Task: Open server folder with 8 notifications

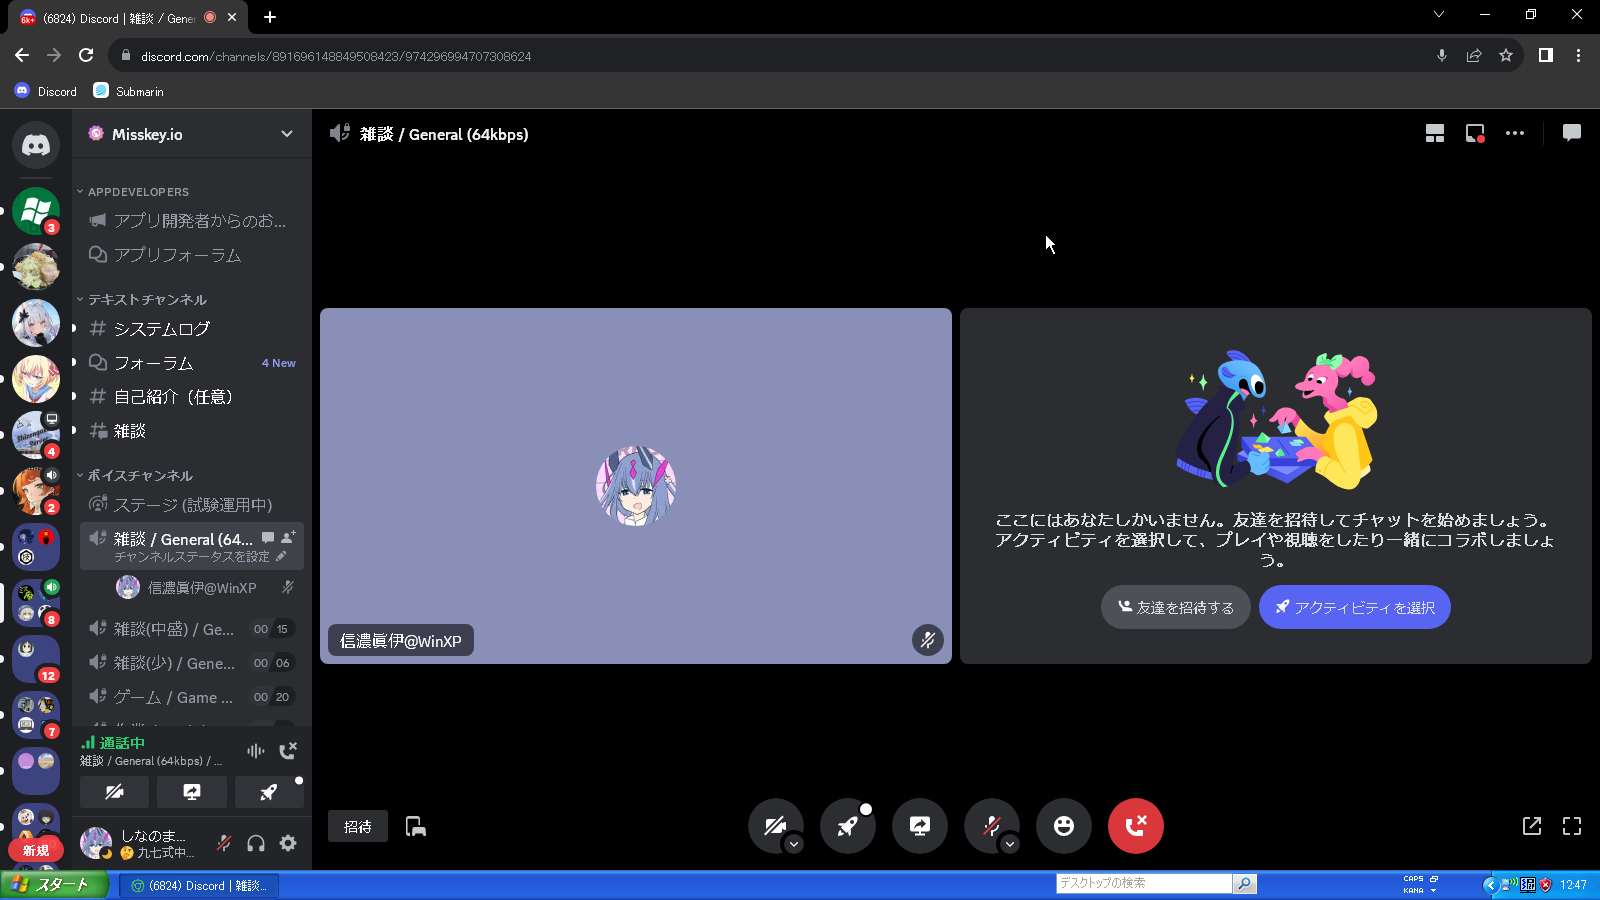Action: pos(36,603)
